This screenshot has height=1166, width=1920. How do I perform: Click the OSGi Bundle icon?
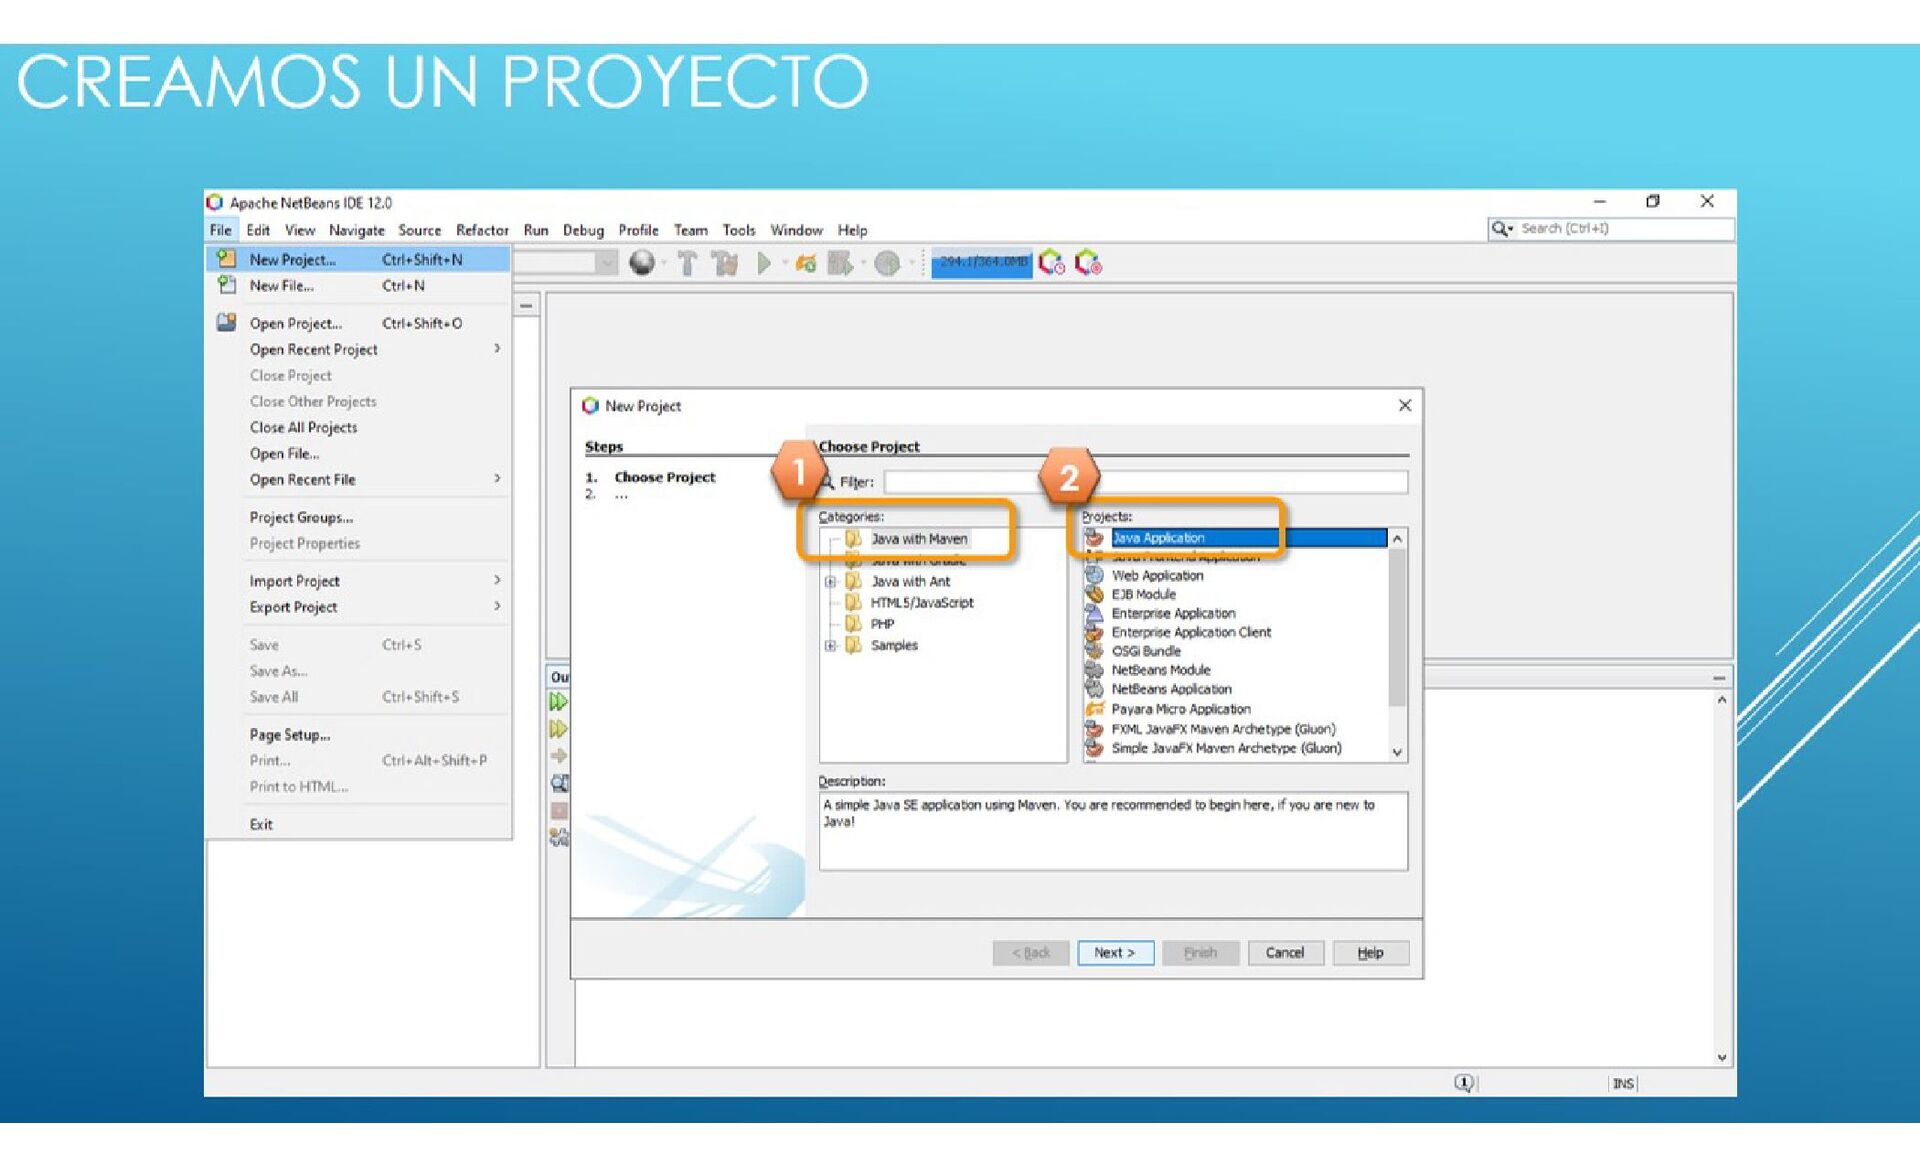point(1094,651)
